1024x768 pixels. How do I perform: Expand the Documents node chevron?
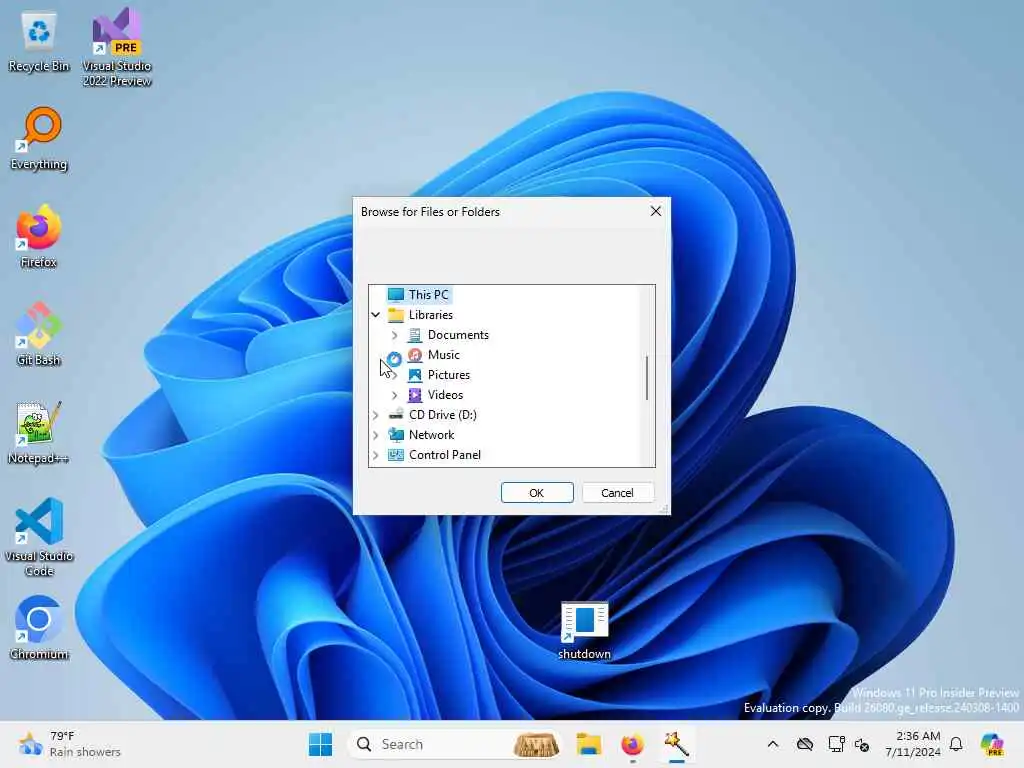pos(394,335)
